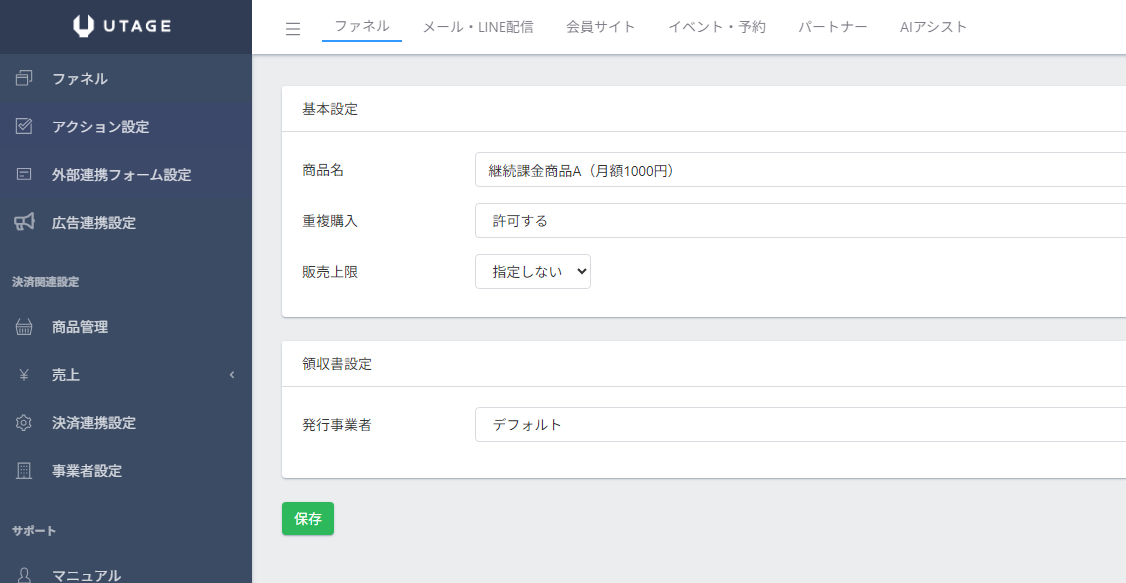Switch to the メール・LINE配信 tab
This screenshot has width=1126, height=583.
pyautogui.click(x=478, y=27)
